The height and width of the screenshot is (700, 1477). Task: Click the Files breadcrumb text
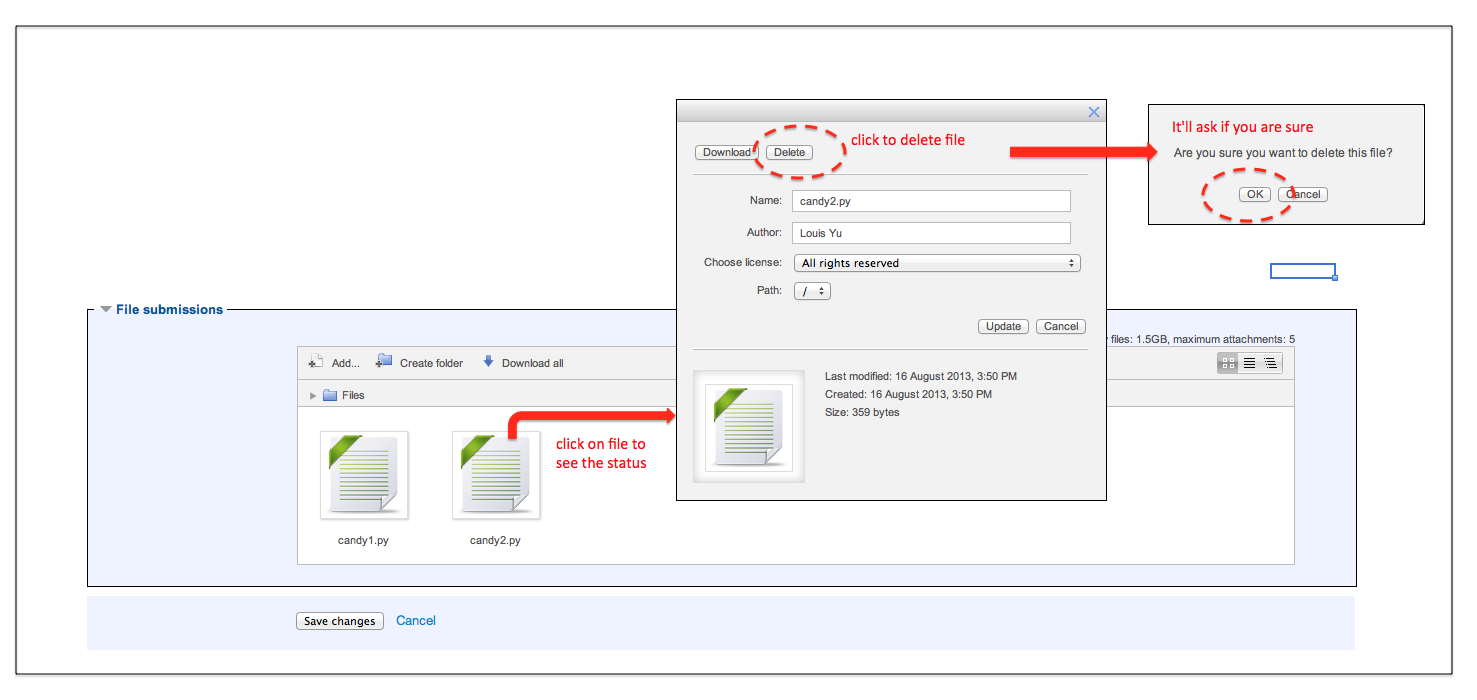[x=353, y=395]
